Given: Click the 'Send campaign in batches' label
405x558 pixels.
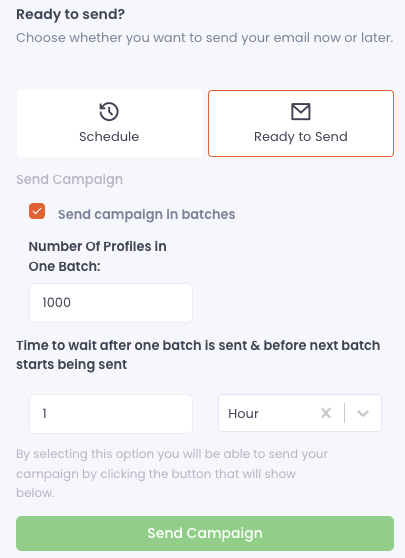Looking at the screenshot, I should [x=146, y=214].
